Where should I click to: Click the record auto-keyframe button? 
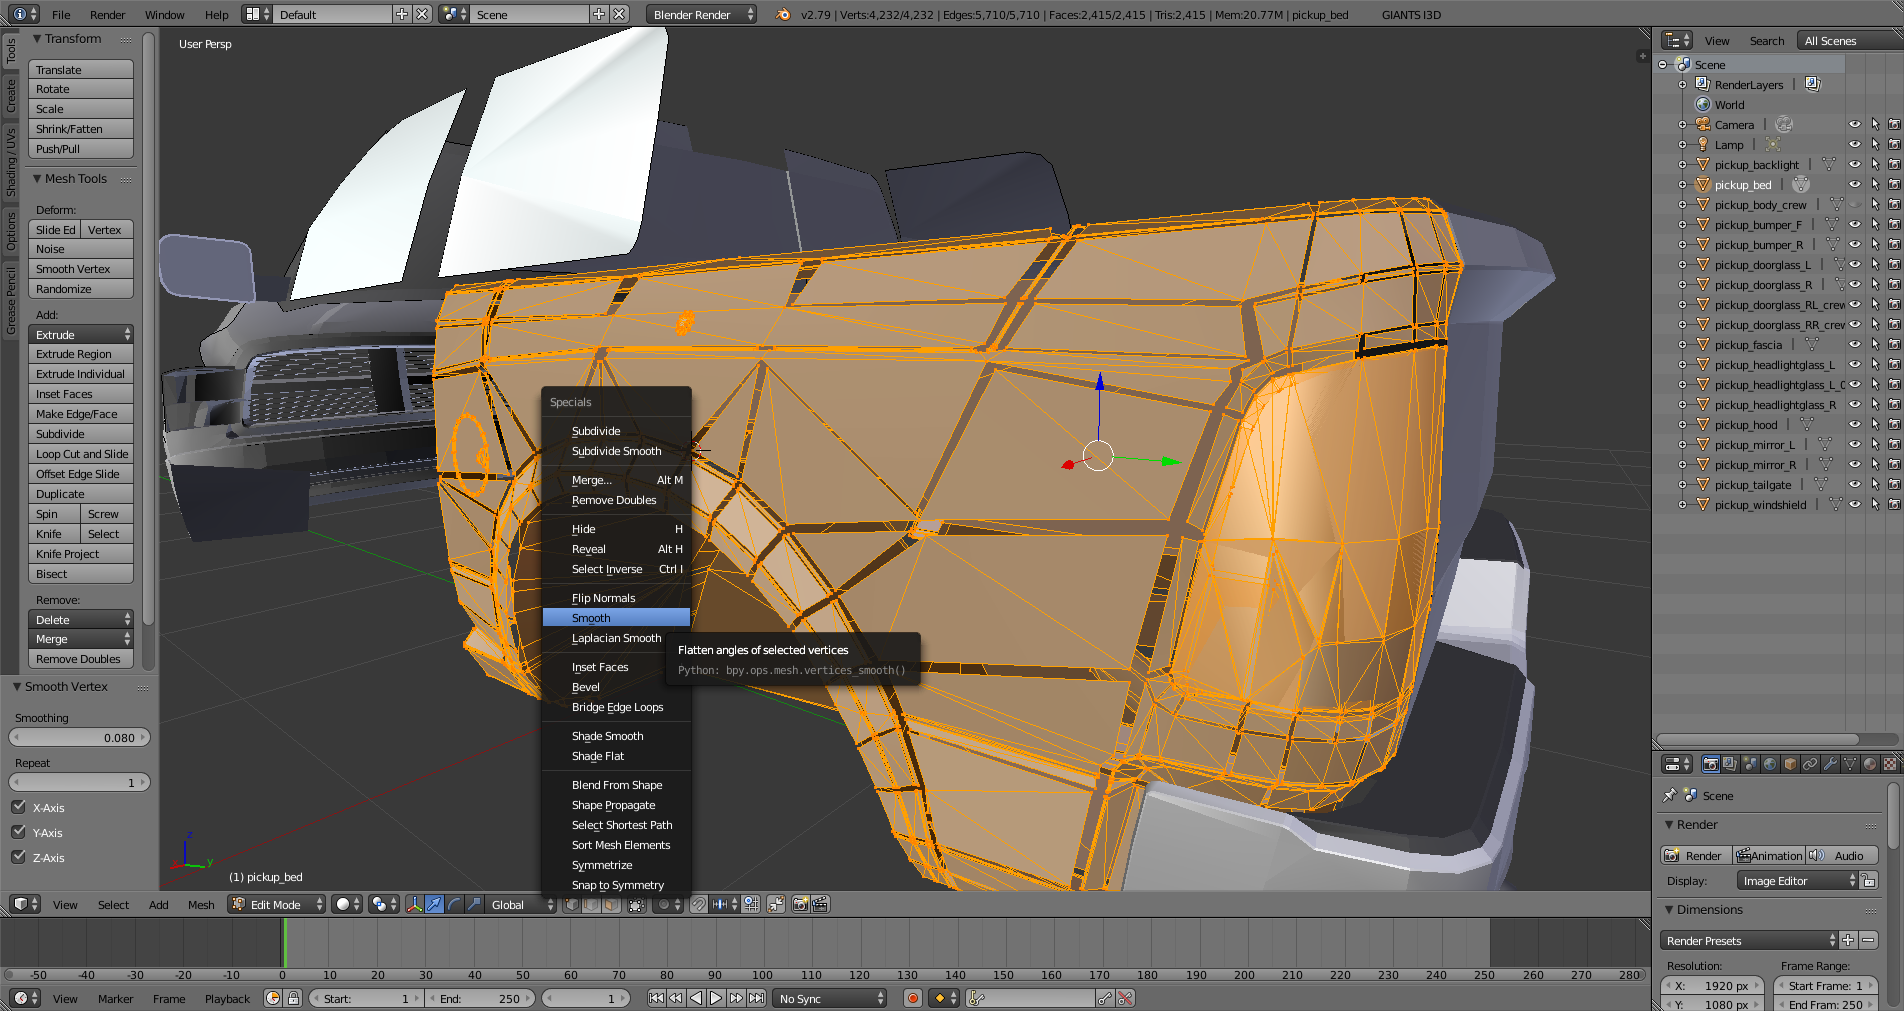point(912,998)
